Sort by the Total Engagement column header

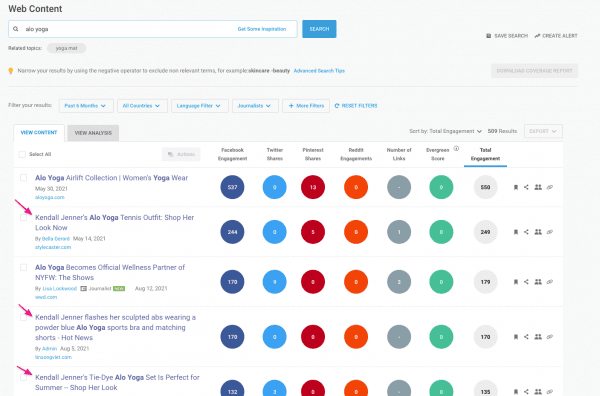pyautogui.click(x=485, y=154)
